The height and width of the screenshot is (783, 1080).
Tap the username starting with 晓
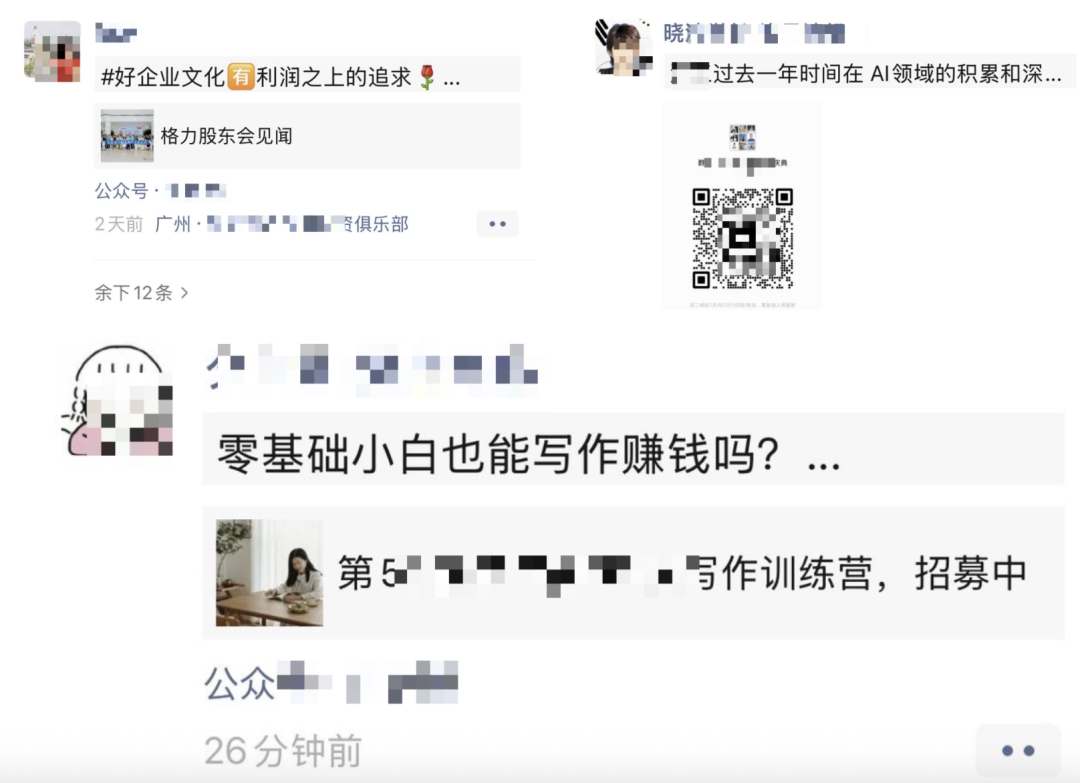(x=754, y=33)
